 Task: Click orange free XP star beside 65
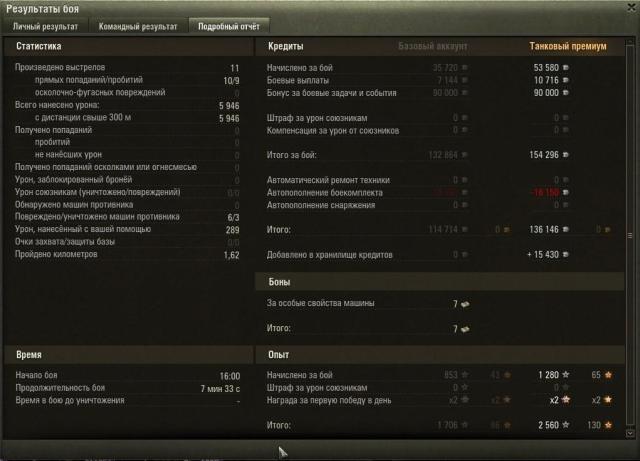(608, 374)
